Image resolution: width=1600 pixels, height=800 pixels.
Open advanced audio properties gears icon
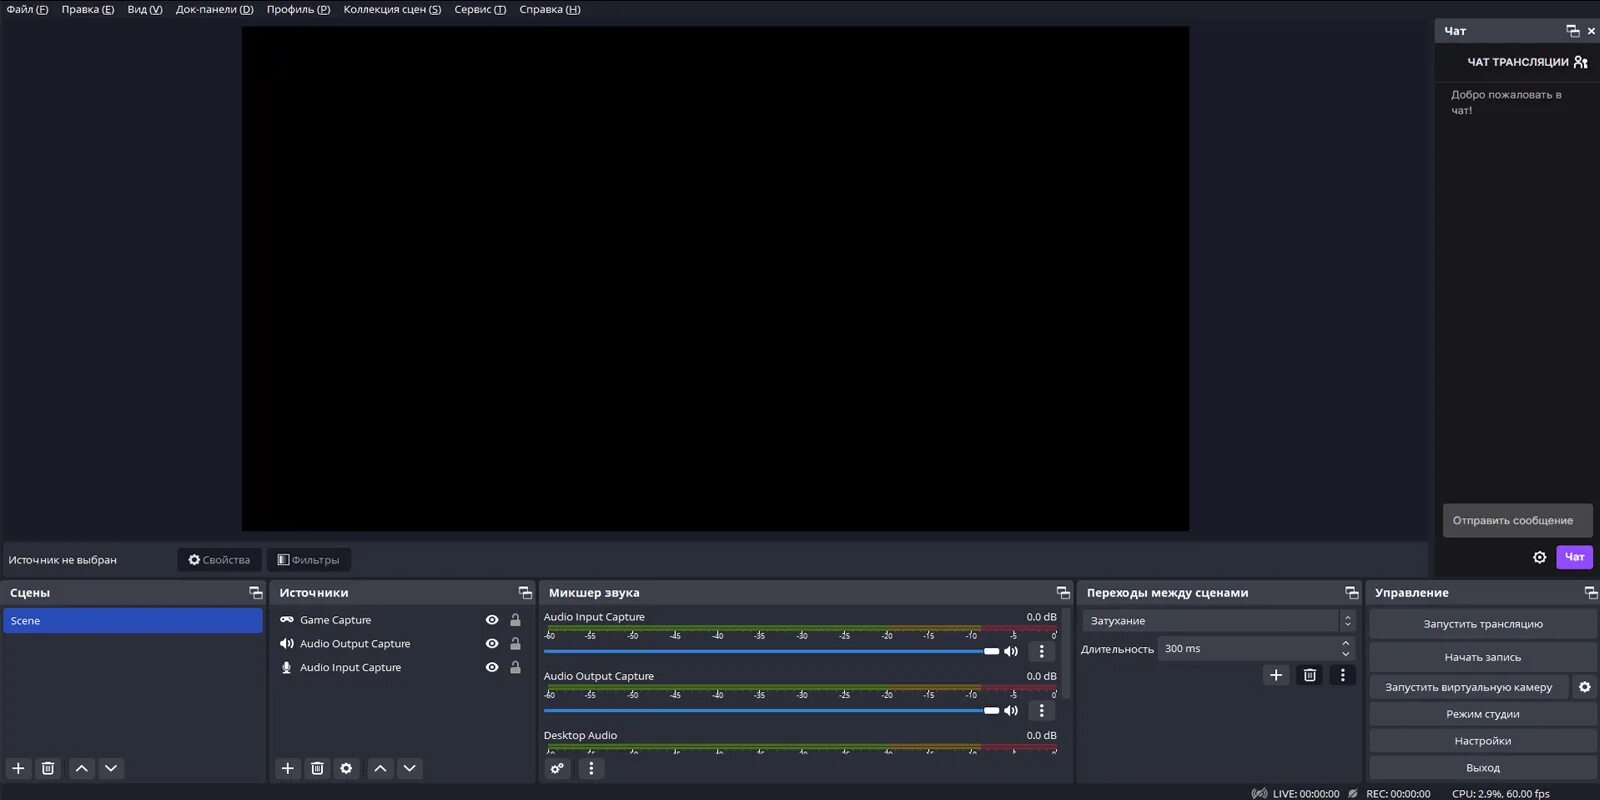point(557,768)
